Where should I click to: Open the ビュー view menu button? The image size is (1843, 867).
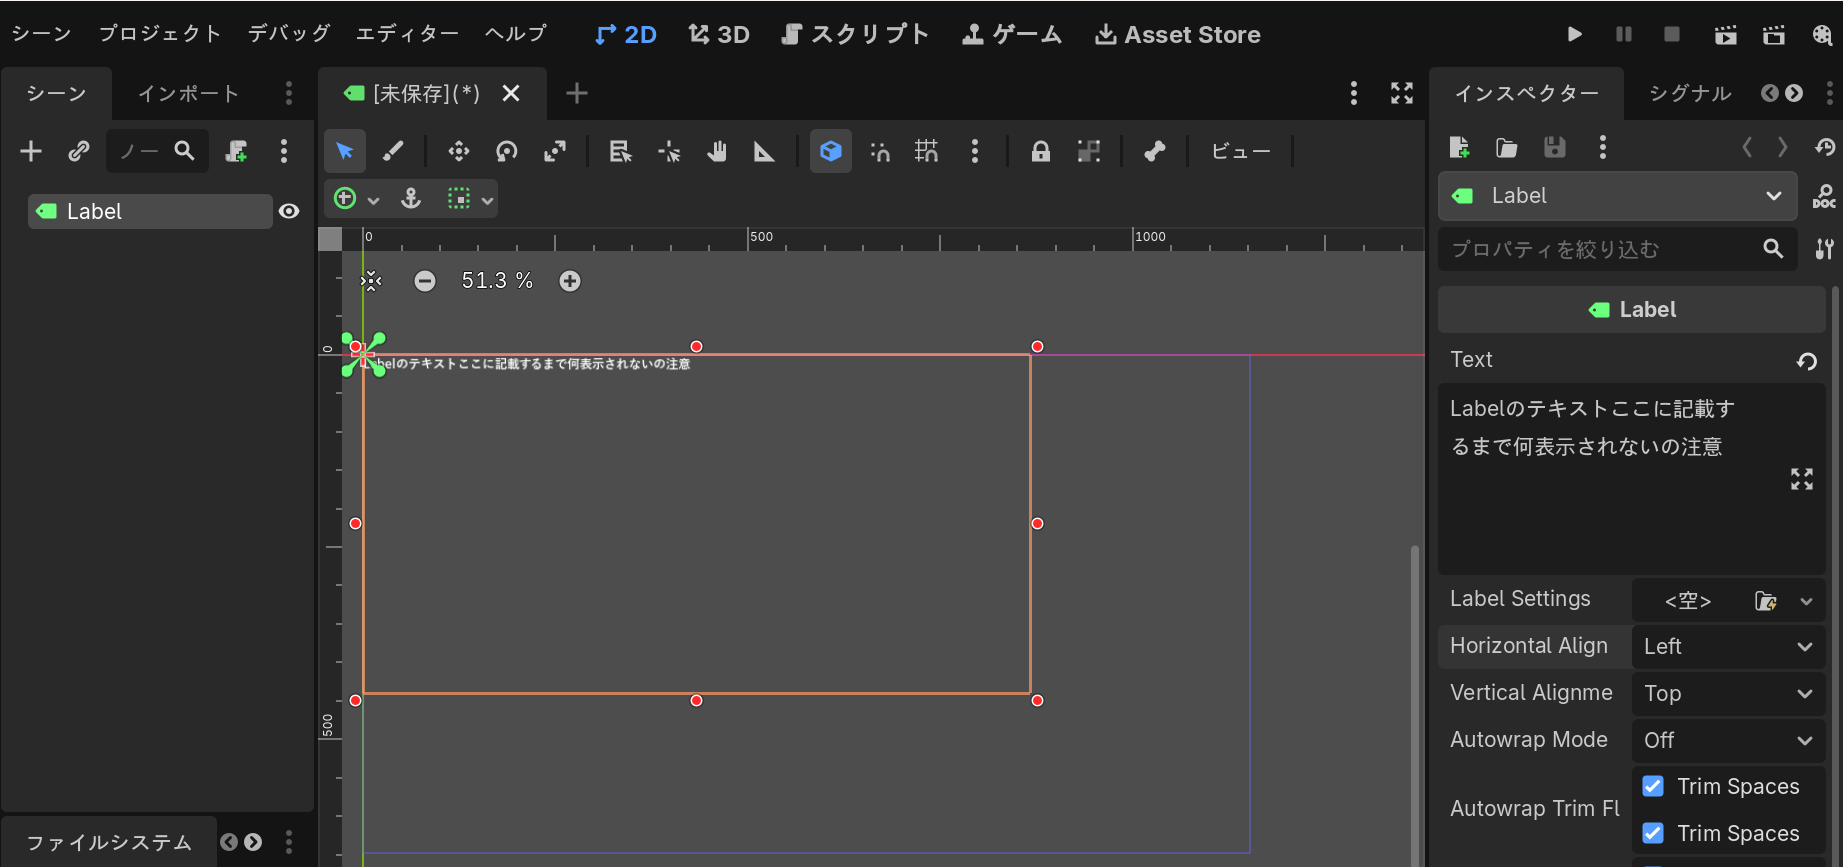tap(1241, 151)
